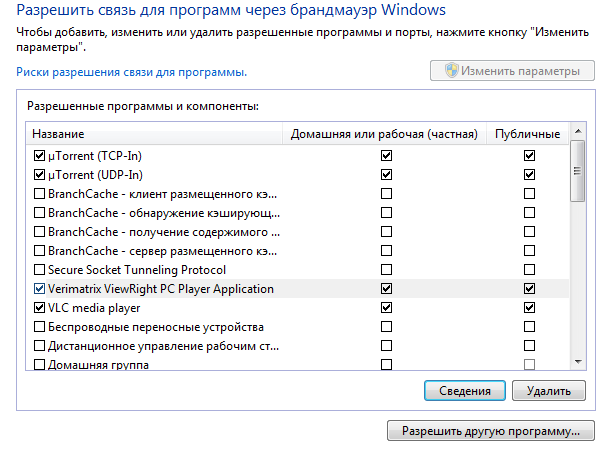The image size is (601, 449).
Task: Click the Публичные column header
Action: point(527,134)
